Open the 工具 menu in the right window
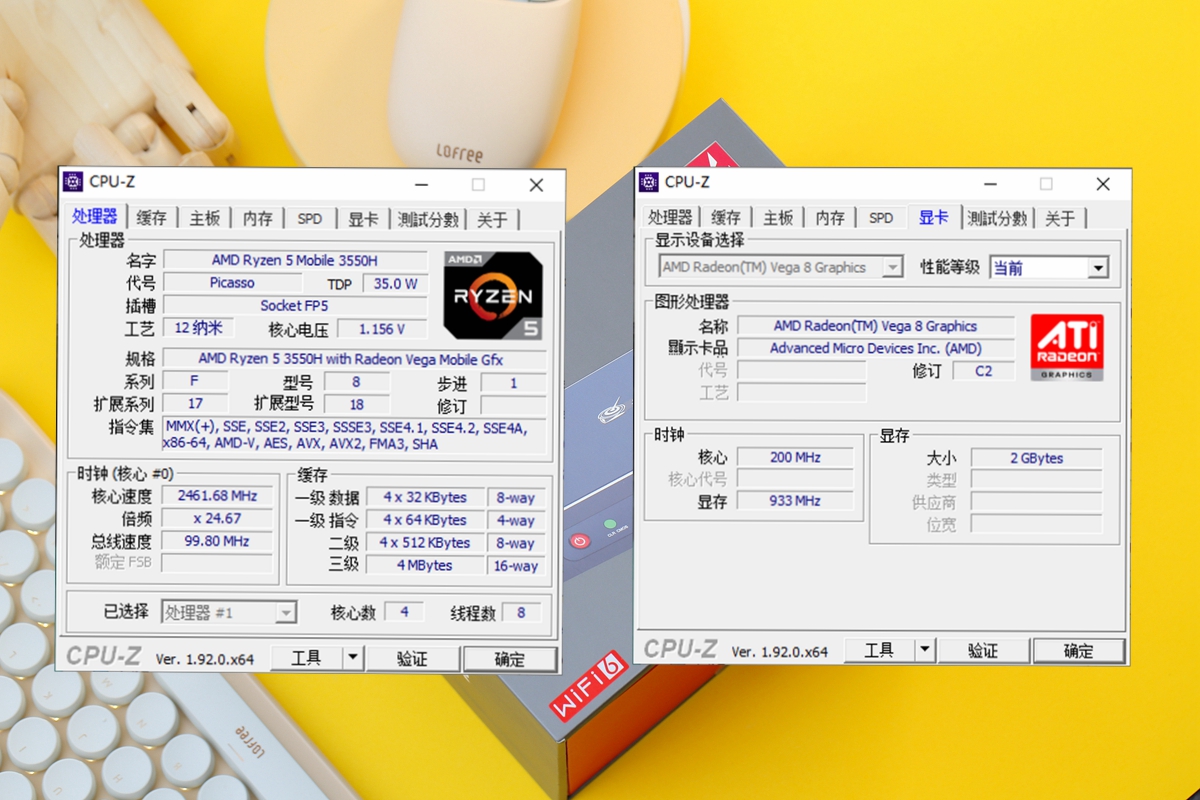 point(880,649)
